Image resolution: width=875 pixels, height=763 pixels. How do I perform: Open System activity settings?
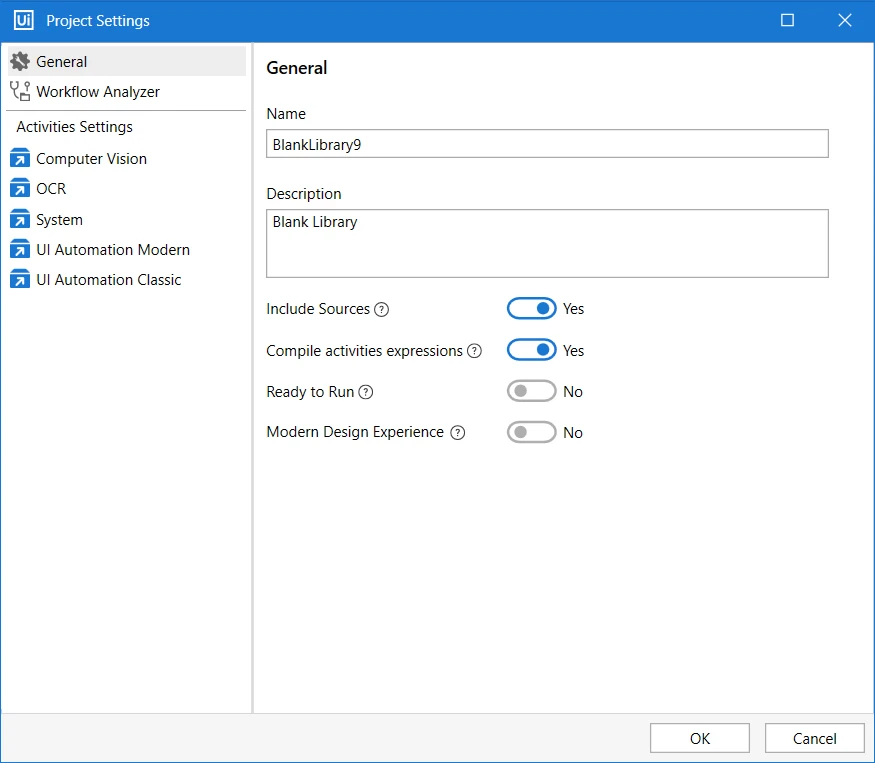click(x=127, y=219)
